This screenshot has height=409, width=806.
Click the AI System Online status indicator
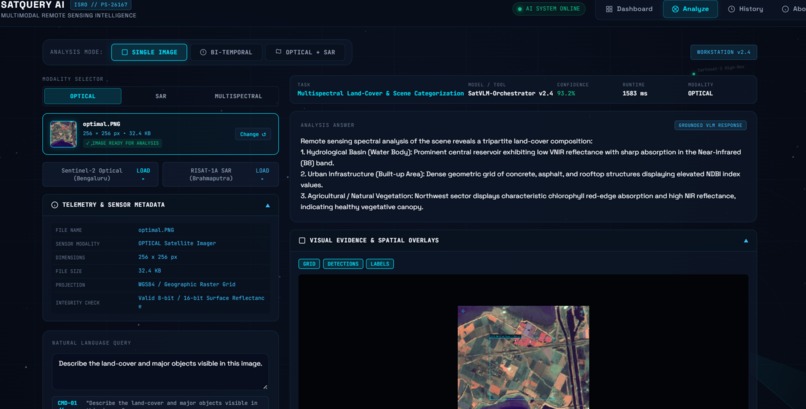point(548,9)
